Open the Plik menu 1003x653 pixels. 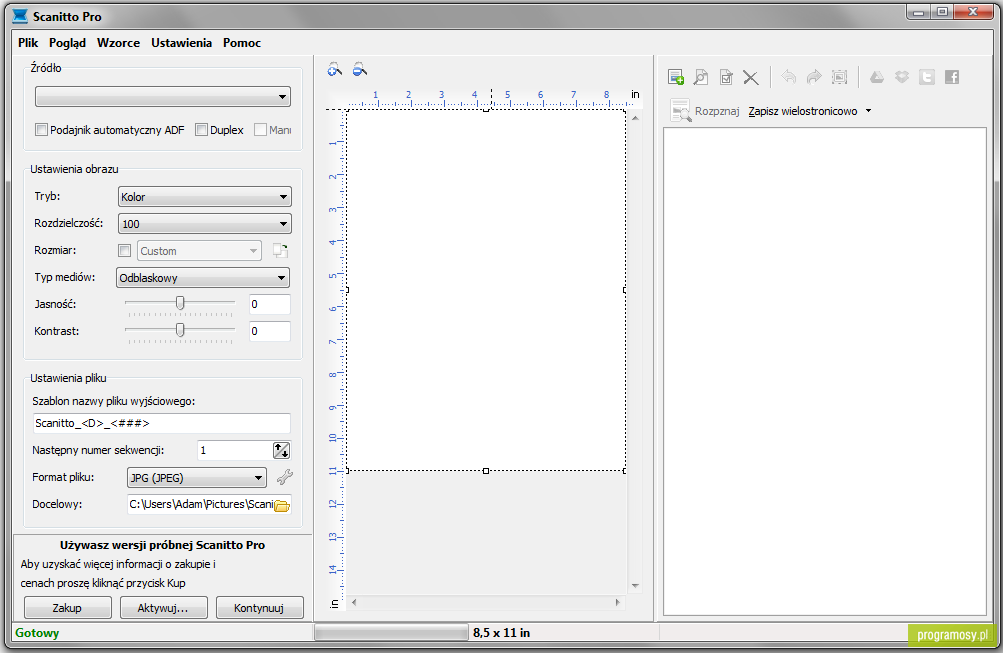coord(28,43)
